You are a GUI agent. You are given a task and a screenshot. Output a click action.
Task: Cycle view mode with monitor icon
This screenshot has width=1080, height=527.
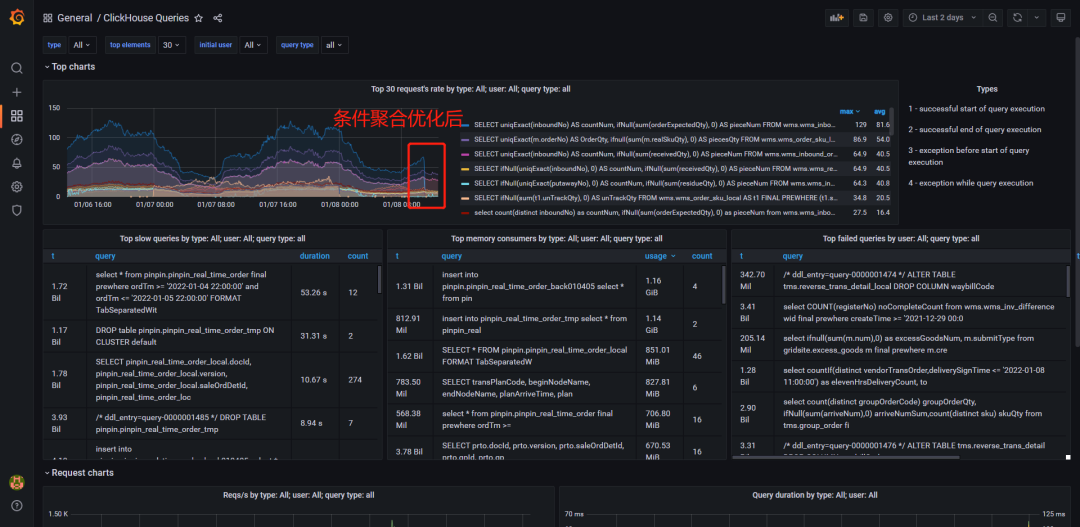point(1060,18)
